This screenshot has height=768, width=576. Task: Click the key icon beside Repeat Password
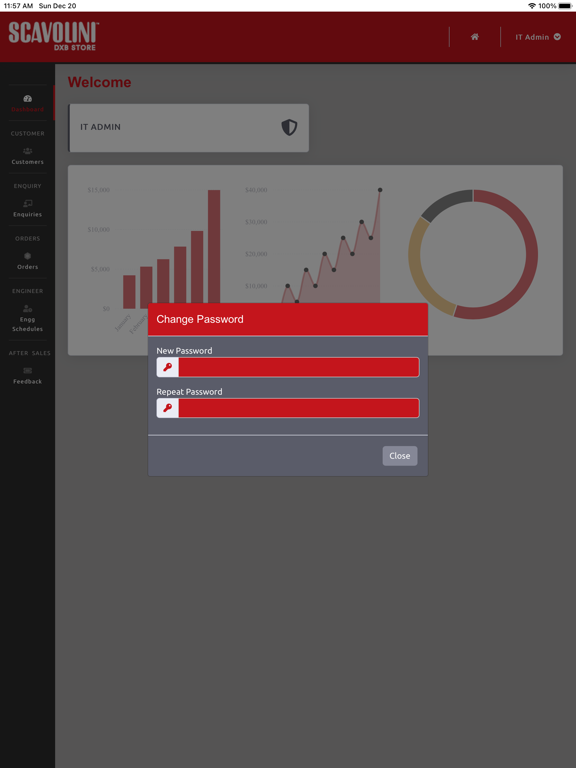pyautogui.click(x=168, y=408)
